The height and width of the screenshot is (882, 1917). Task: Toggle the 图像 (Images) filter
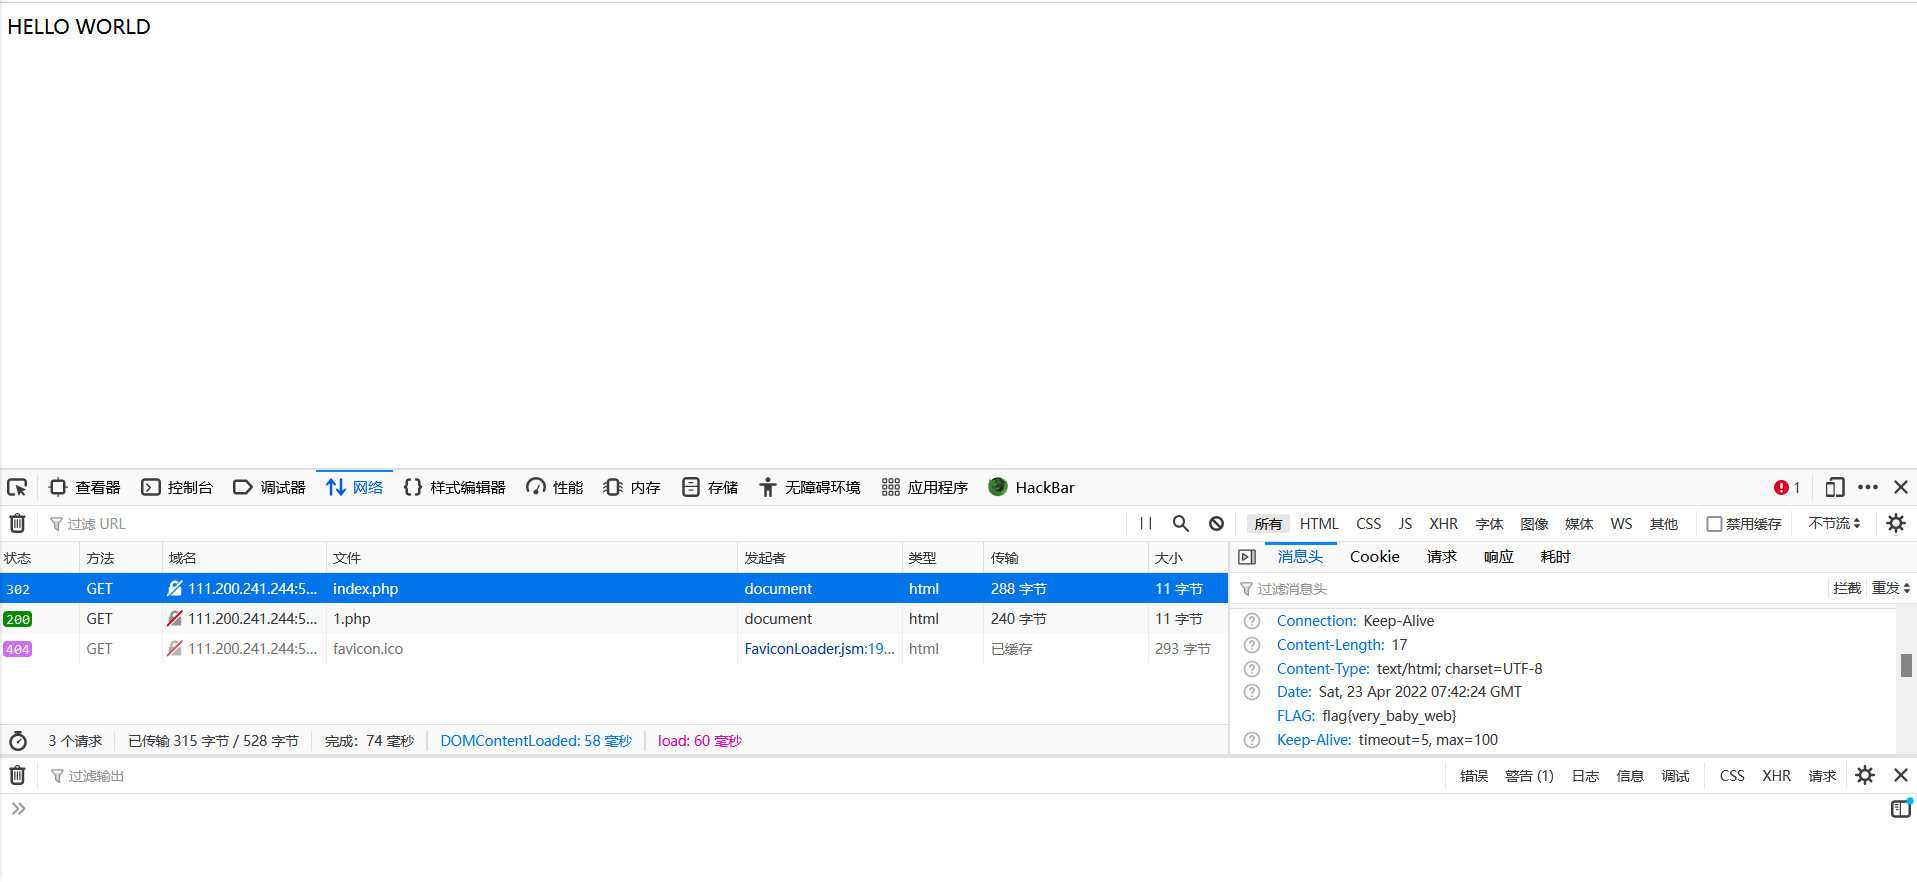click(x=1534, y=524)
